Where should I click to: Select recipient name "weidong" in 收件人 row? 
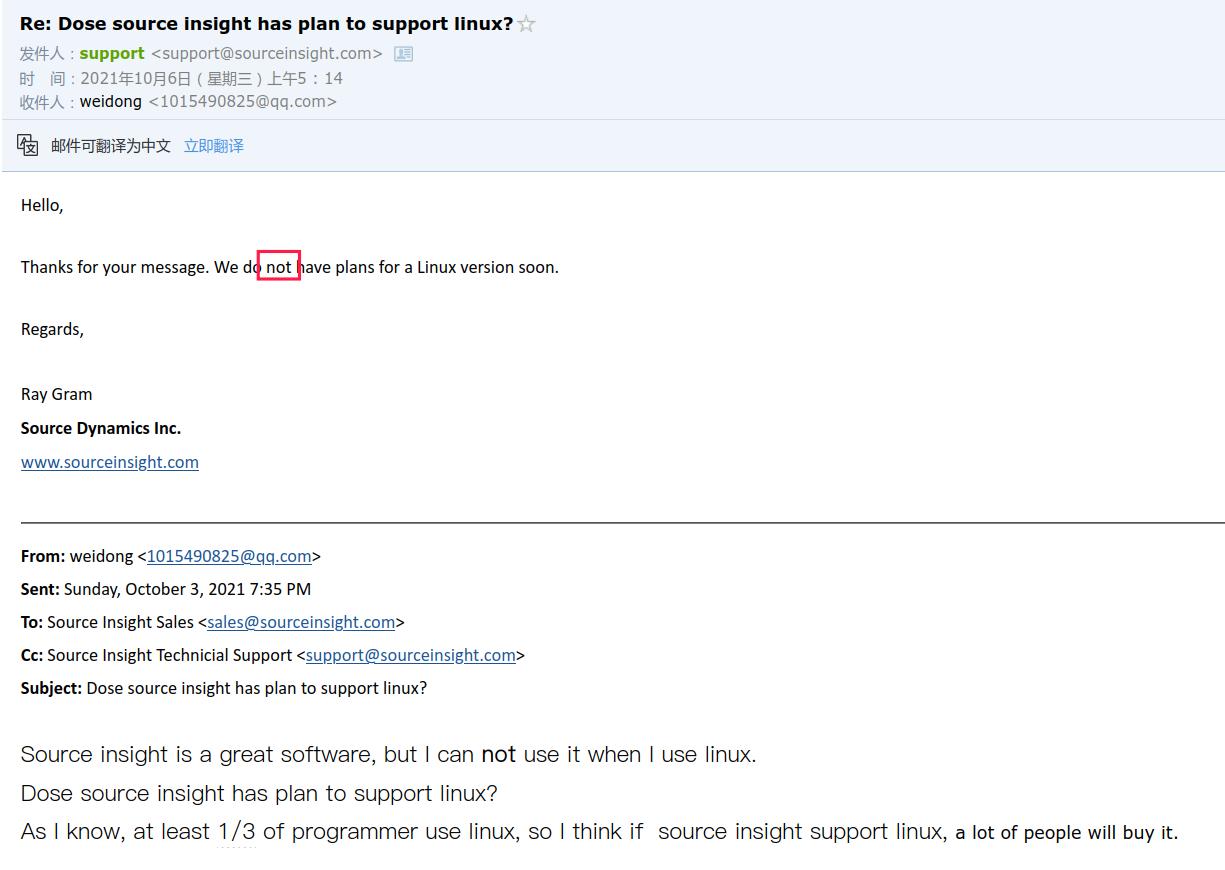pos(111,102)
